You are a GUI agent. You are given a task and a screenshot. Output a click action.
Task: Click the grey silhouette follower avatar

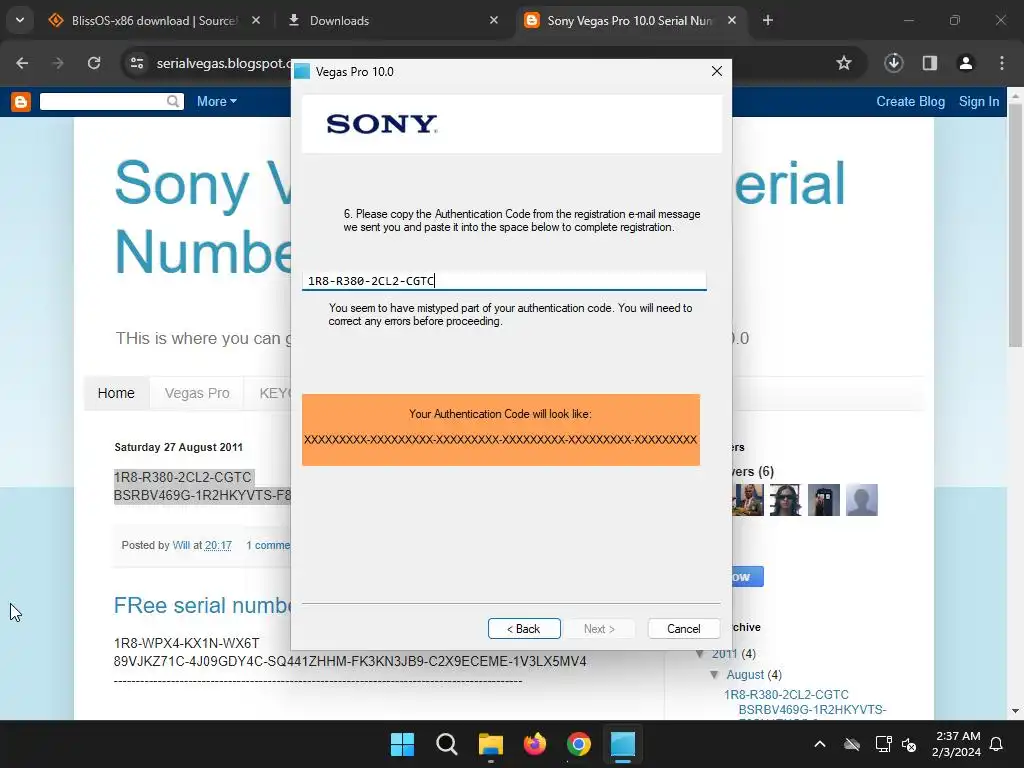(x=862, y=500)
